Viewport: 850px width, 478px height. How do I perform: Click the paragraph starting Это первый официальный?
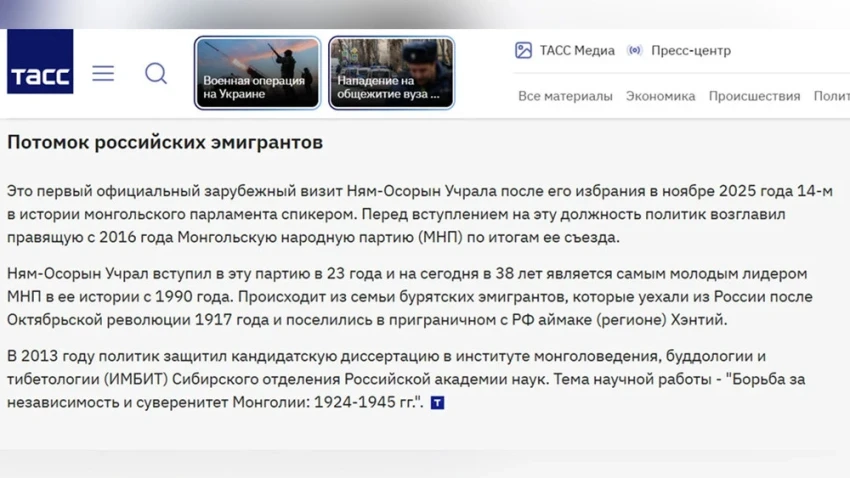(420, 213)
